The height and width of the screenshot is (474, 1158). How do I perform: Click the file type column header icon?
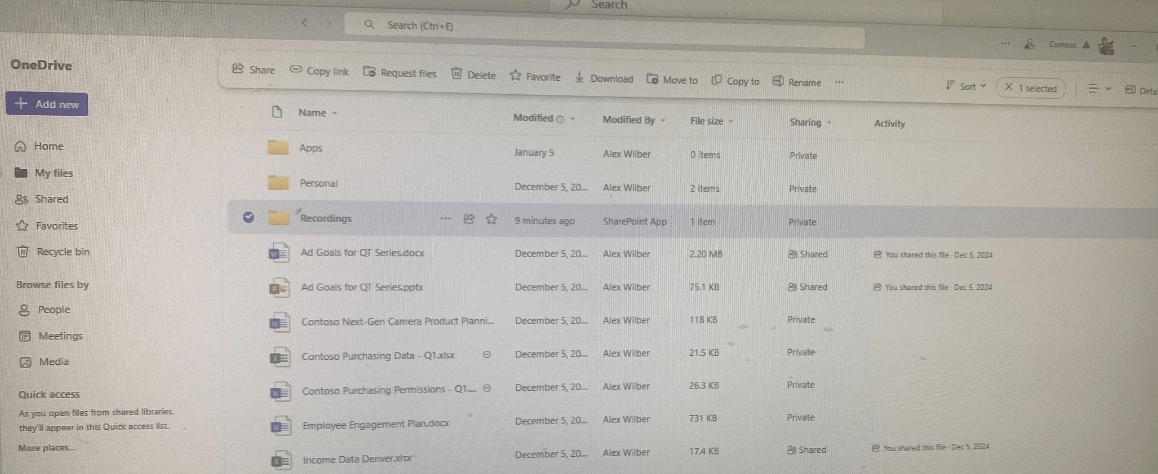[x=277, y=112]
